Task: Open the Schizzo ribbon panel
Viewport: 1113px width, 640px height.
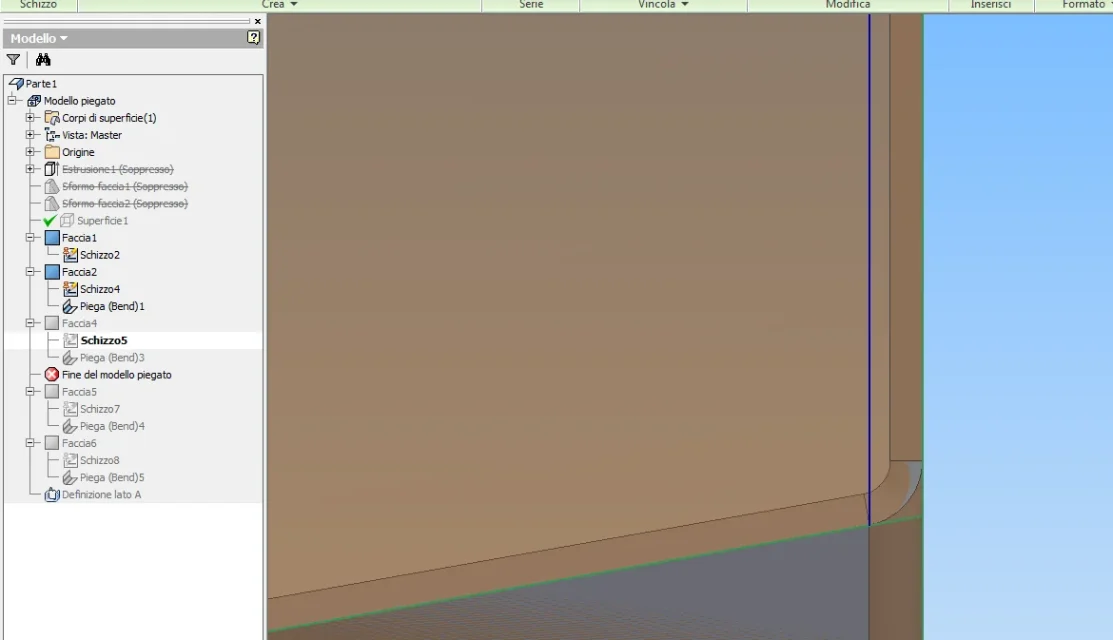Action: point(38,5)
